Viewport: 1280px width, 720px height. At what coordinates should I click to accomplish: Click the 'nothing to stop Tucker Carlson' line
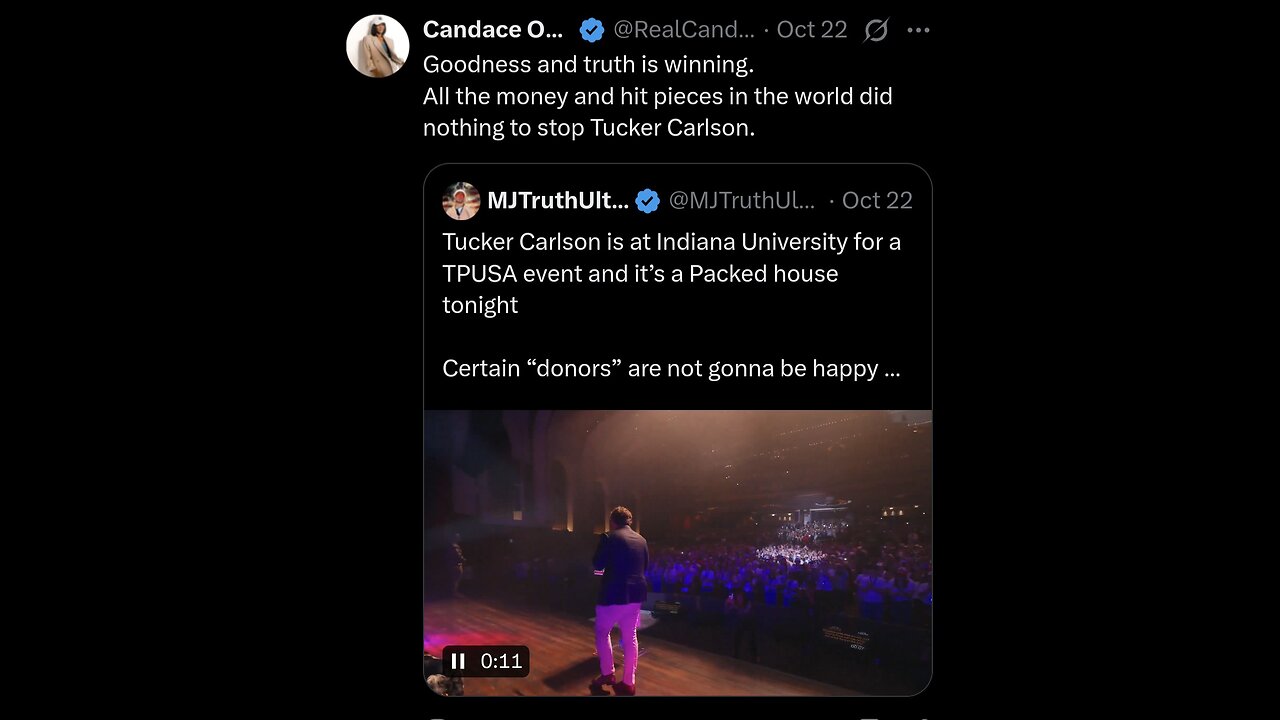[588, 128]
